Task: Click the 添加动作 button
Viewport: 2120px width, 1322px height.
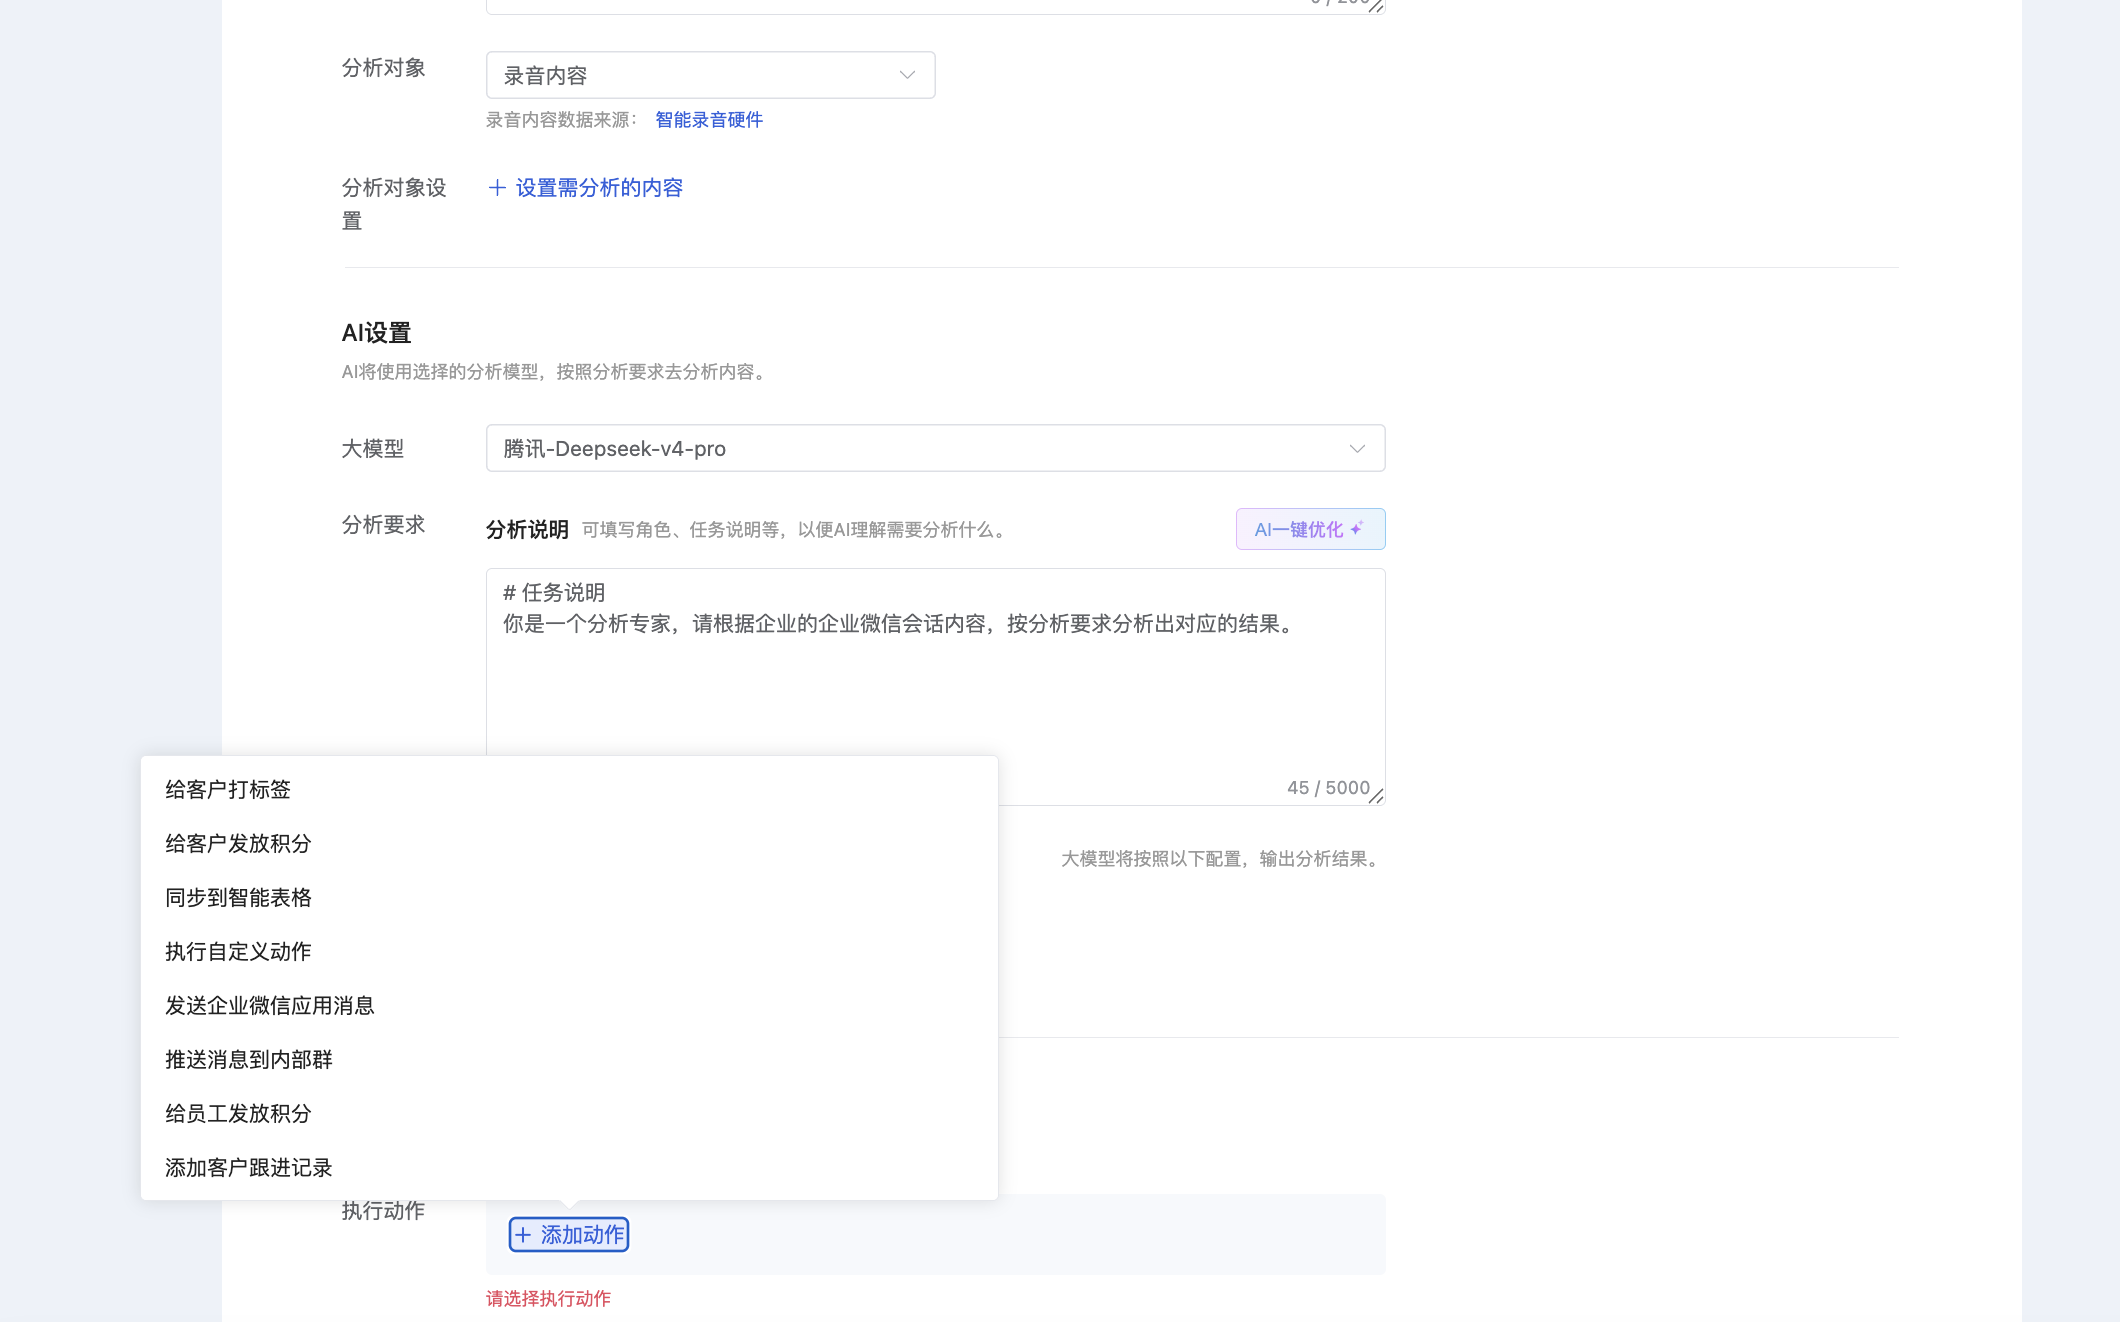Action: 569,1235
